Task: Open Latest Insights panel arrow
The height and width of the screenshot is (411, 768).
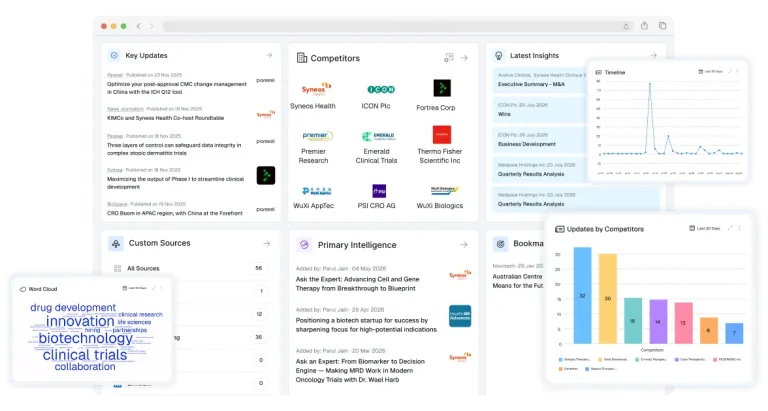Action: tap(653, 55)
